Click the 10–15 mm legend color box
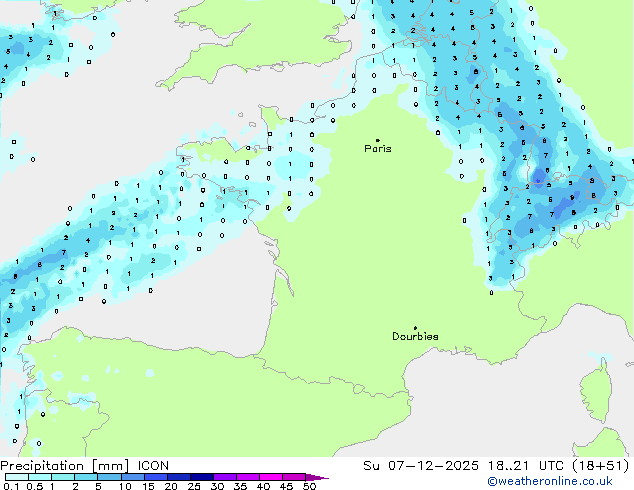This screenshot has height=490, width=634. click(133, 477)
